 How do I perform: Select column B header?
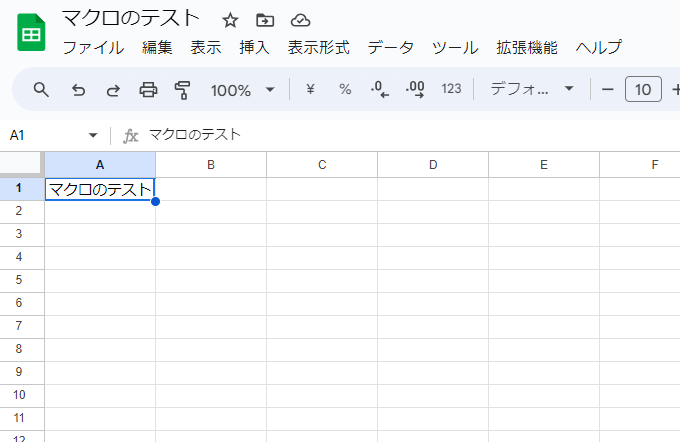211,164
